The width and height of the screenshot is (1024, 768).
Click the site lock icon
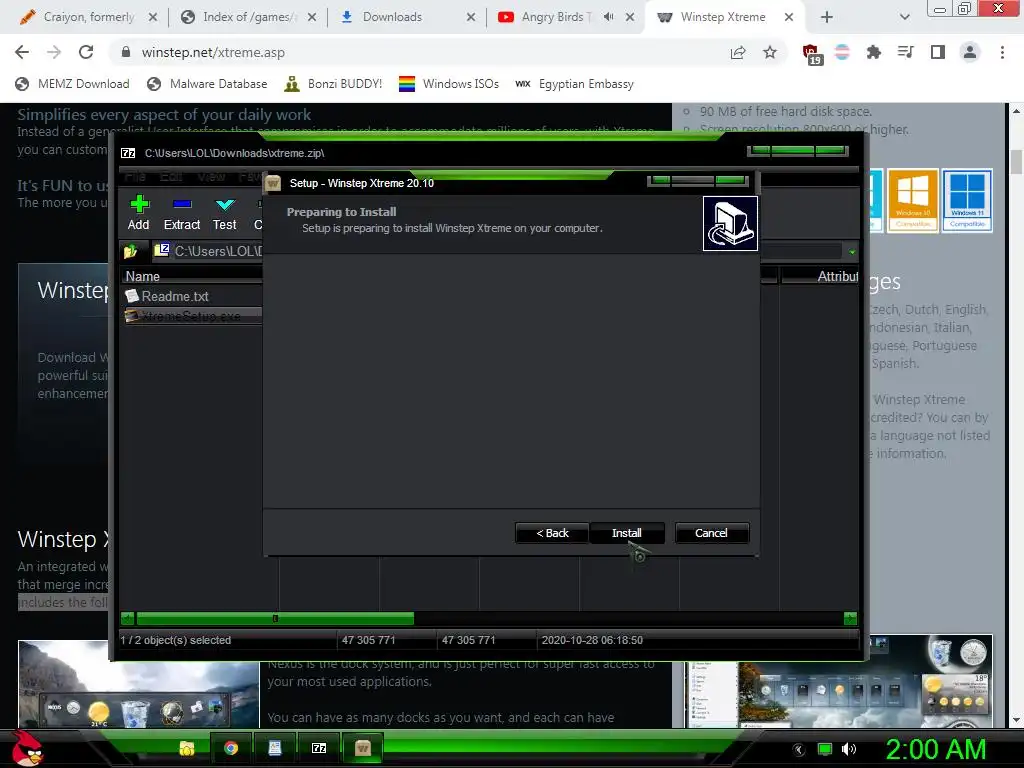(x=126, y=52)
